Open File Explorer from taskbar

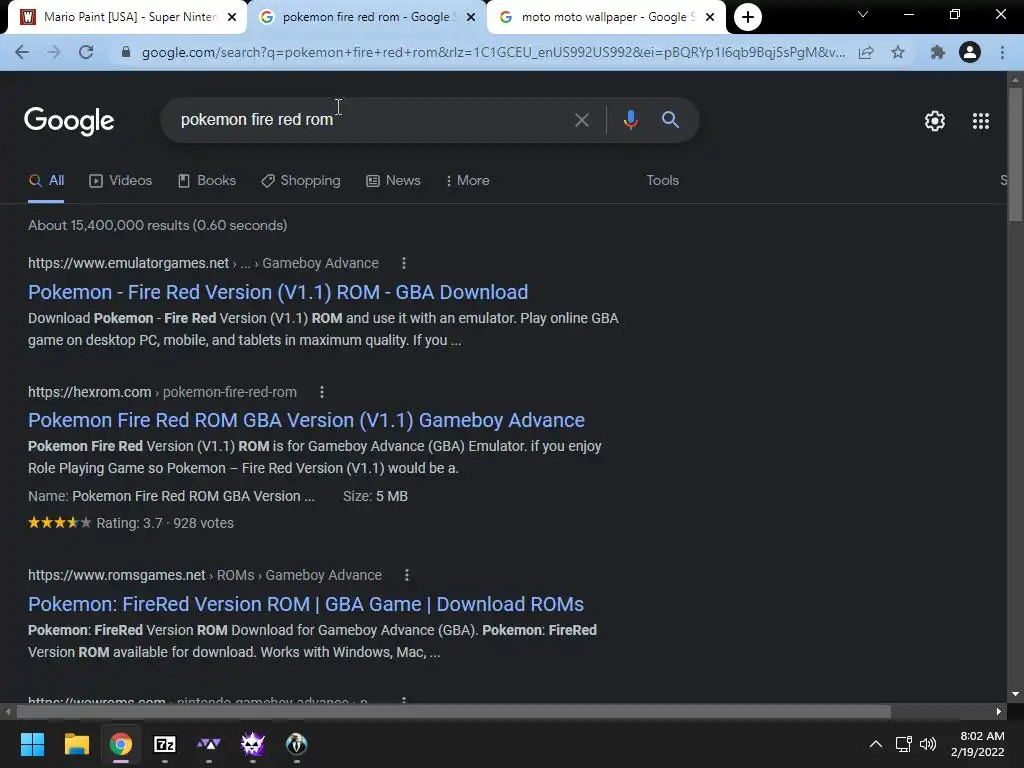tap(76, 744)
